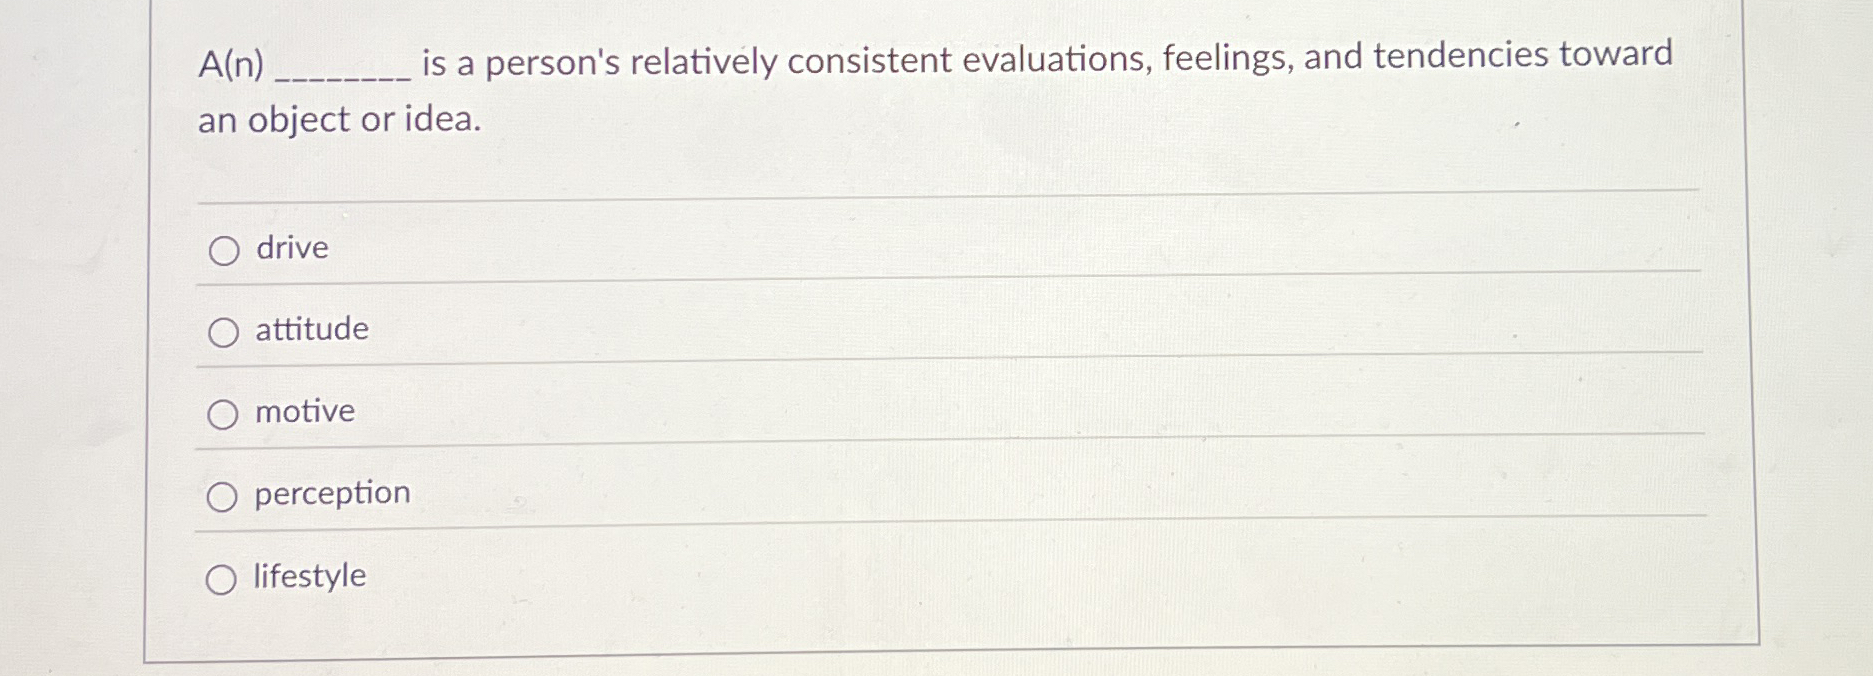Select the "motive" radio button
The height and width of the screenshot is (676, 1873).
(x=222, y=413)
